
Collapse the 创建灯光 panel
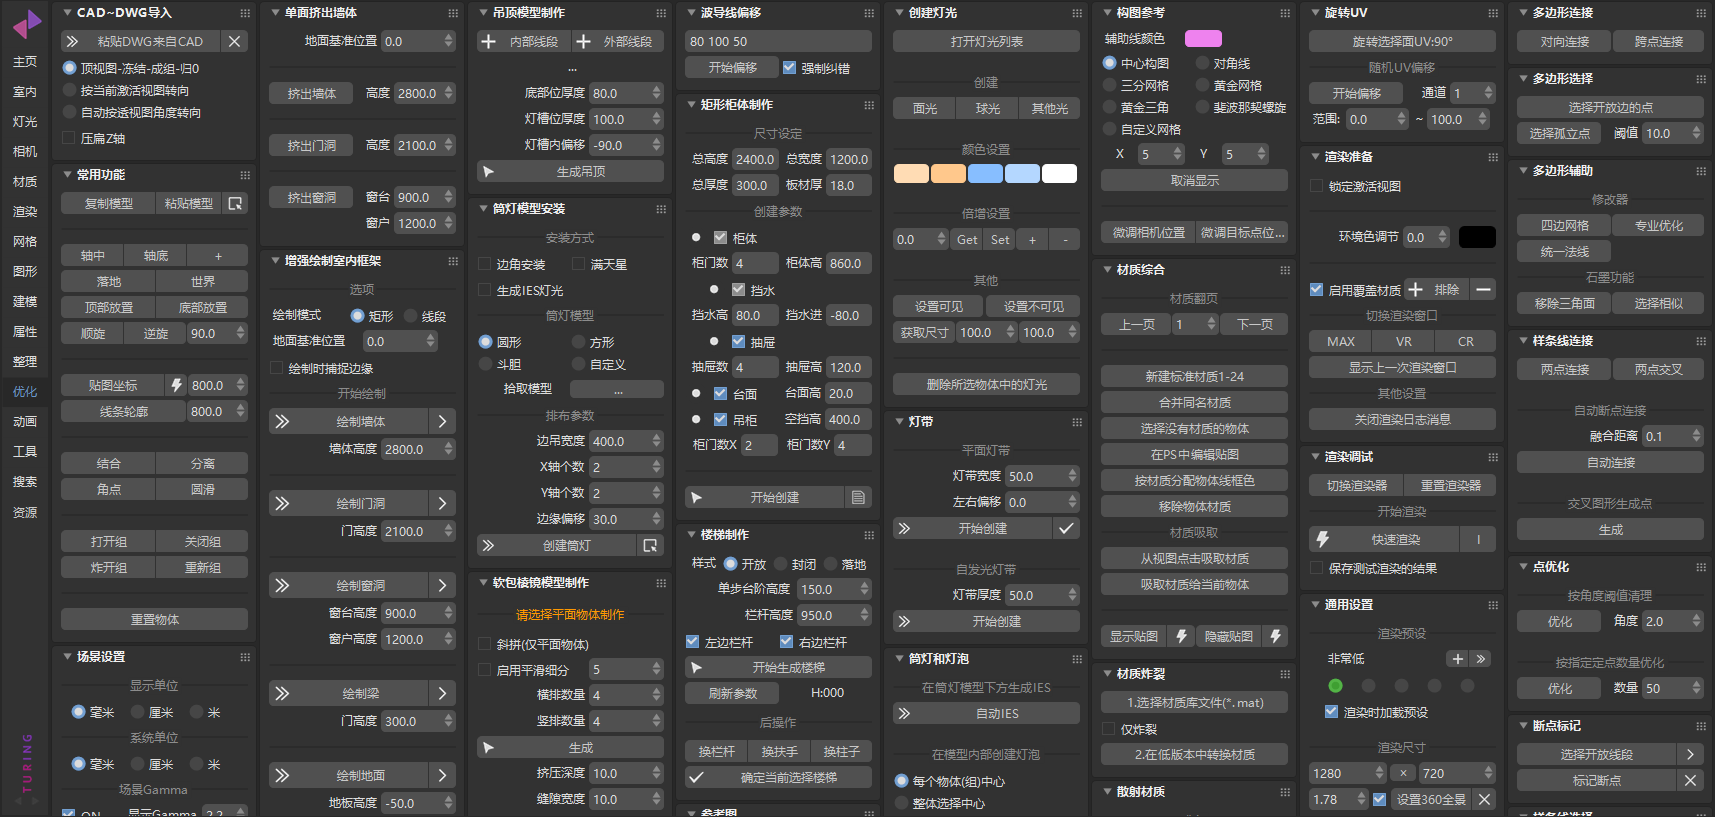click(899, 13)
